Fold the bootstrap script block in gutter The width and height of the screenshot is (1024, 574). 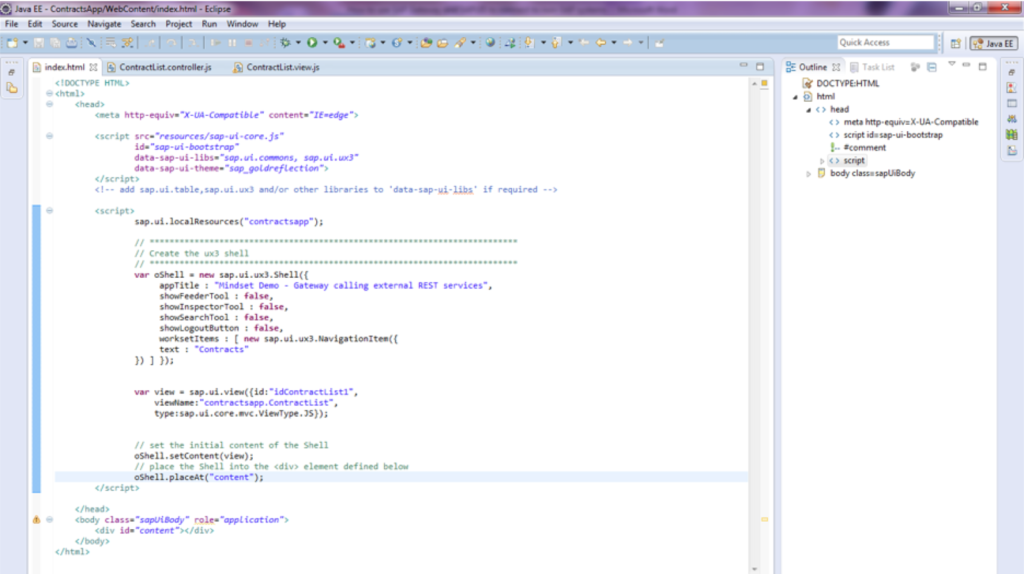pos(50,136)
